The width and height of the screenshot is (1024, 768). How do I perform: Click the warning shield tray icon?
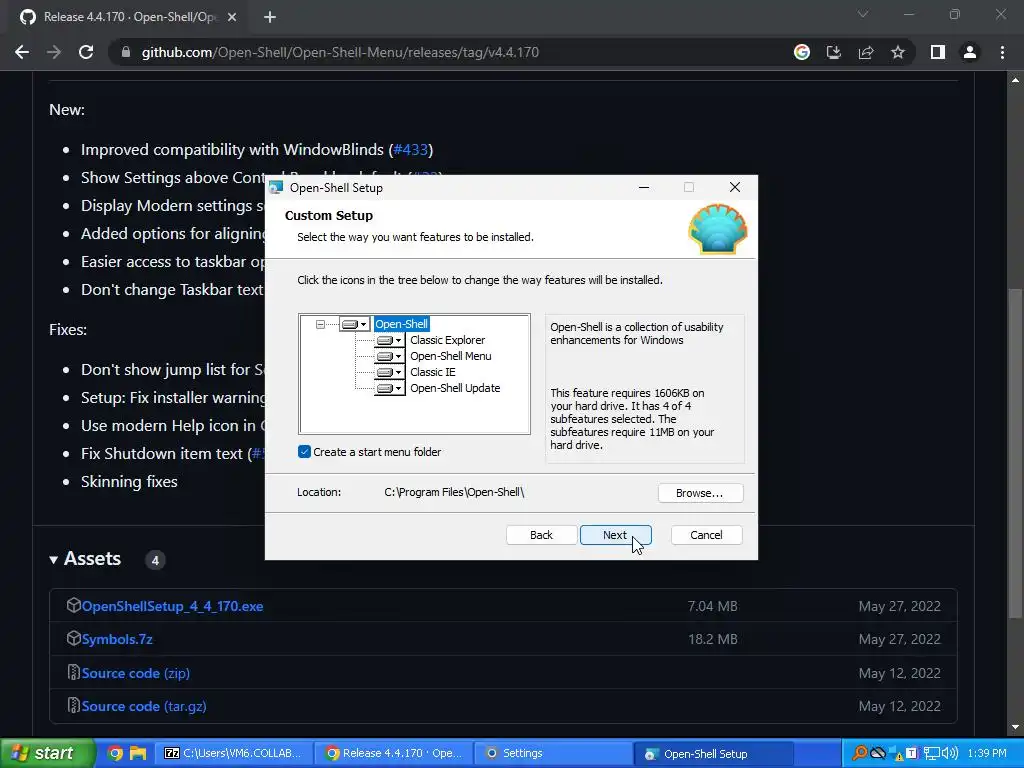click(897, 754)
